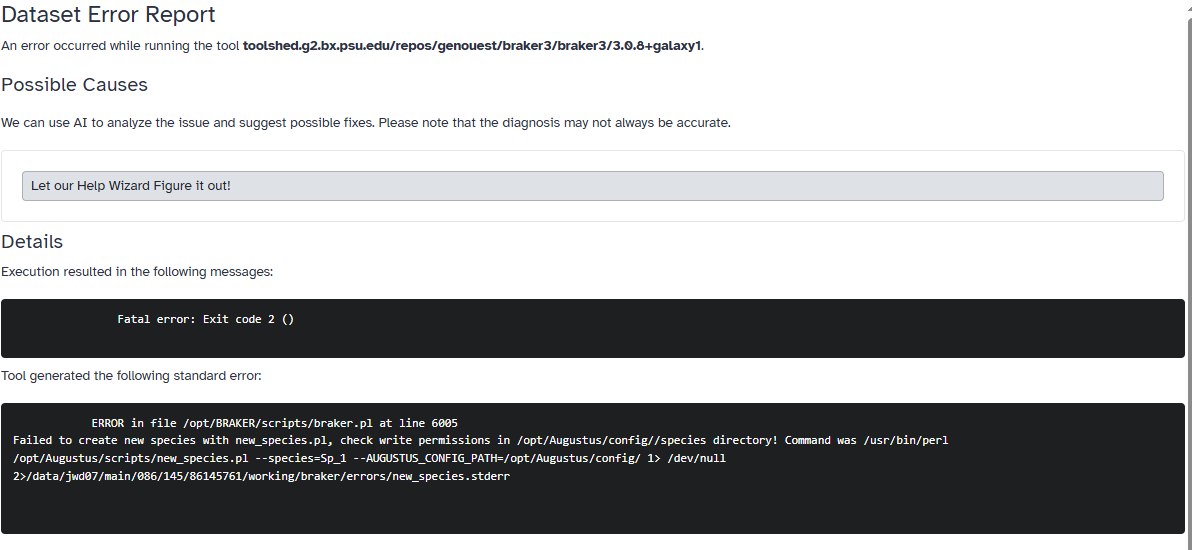Click 'An error occurred while running the tool' text
The width and height of the screenshot is (1192, 550).
point(120,46)
